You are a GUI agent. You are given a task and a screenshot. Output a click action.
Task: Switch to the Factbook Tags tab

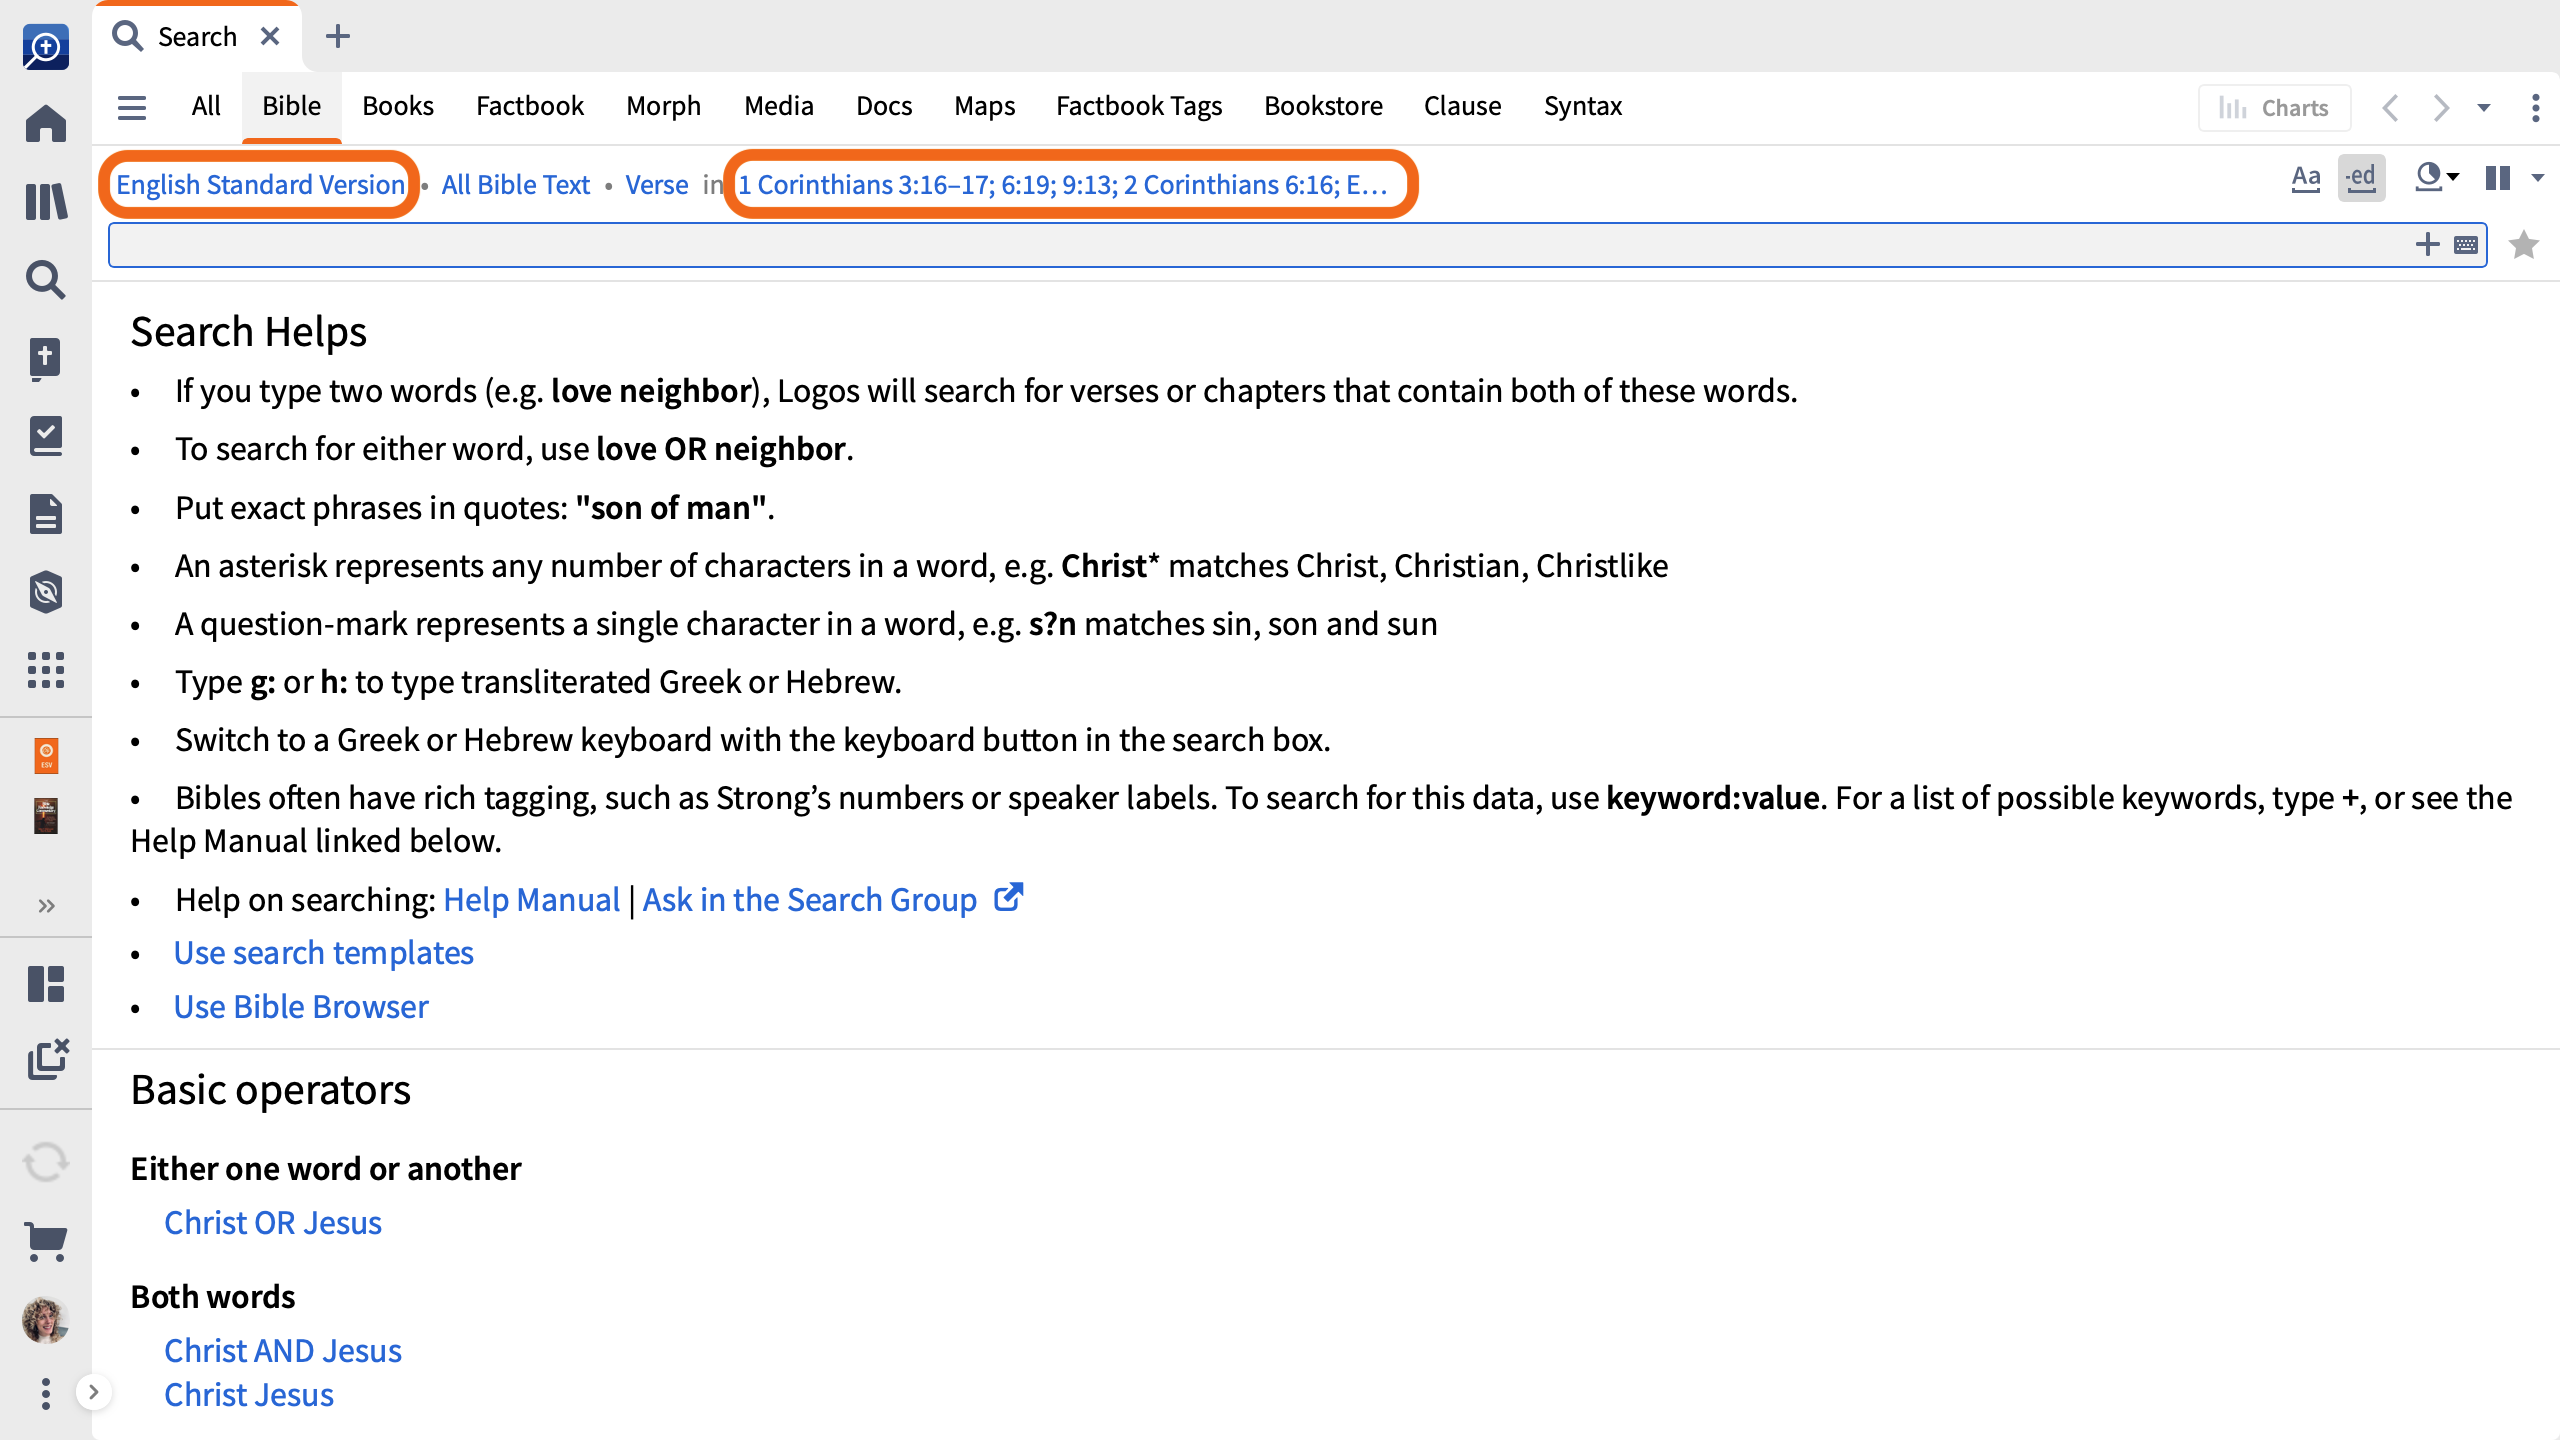coord(1139,106)
